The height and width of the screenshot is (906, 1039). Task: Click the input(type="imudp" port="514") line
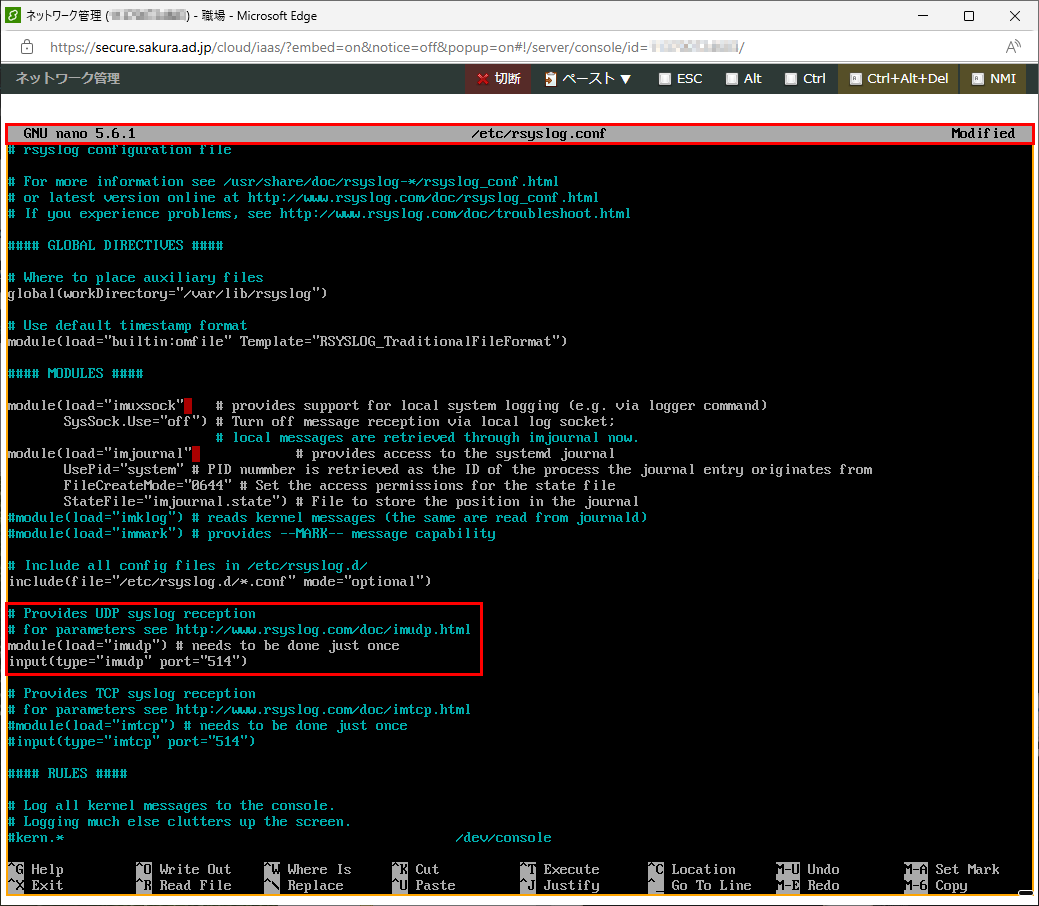coord(128,661)
